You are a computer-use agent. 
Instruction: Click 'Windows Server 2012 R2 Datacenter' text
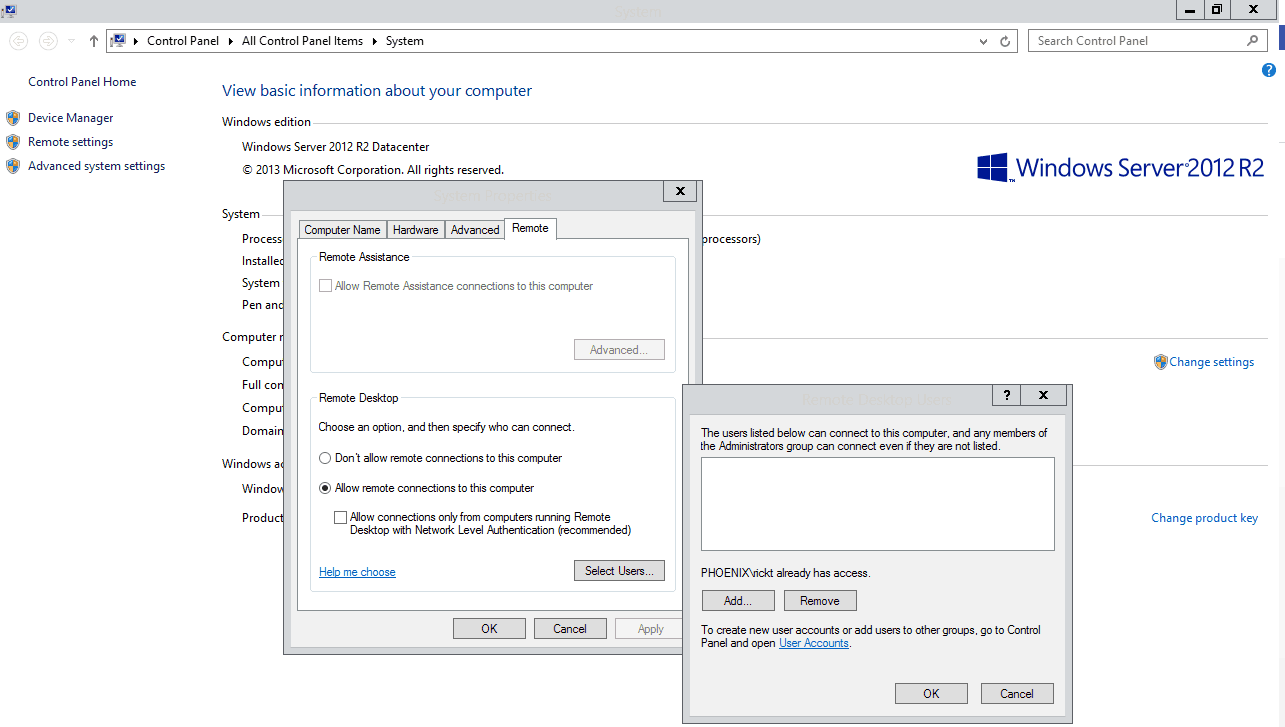pyautogui.click(x=335, y=147)
